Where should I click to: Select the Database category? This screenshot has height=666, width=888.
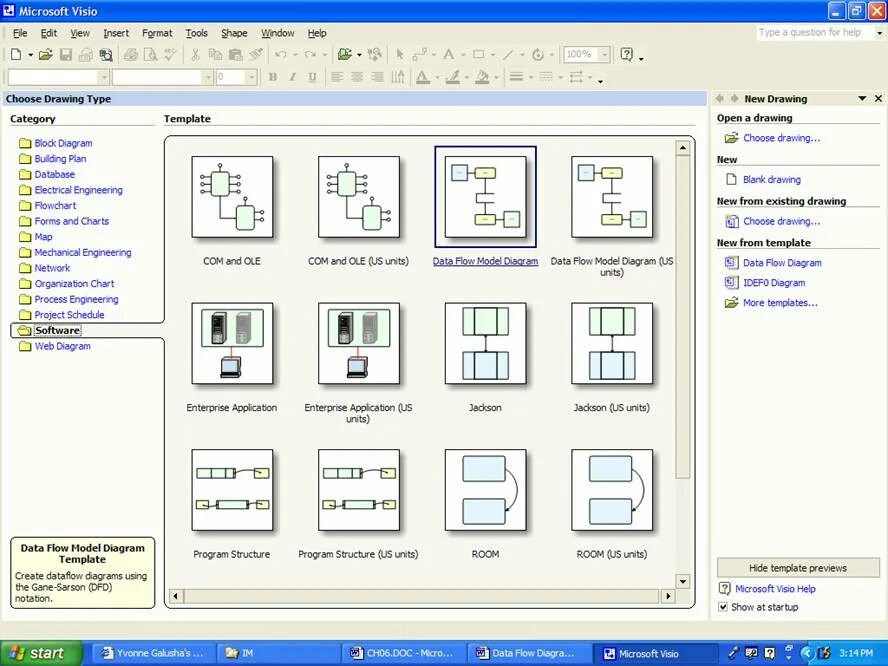coord(54,174)
